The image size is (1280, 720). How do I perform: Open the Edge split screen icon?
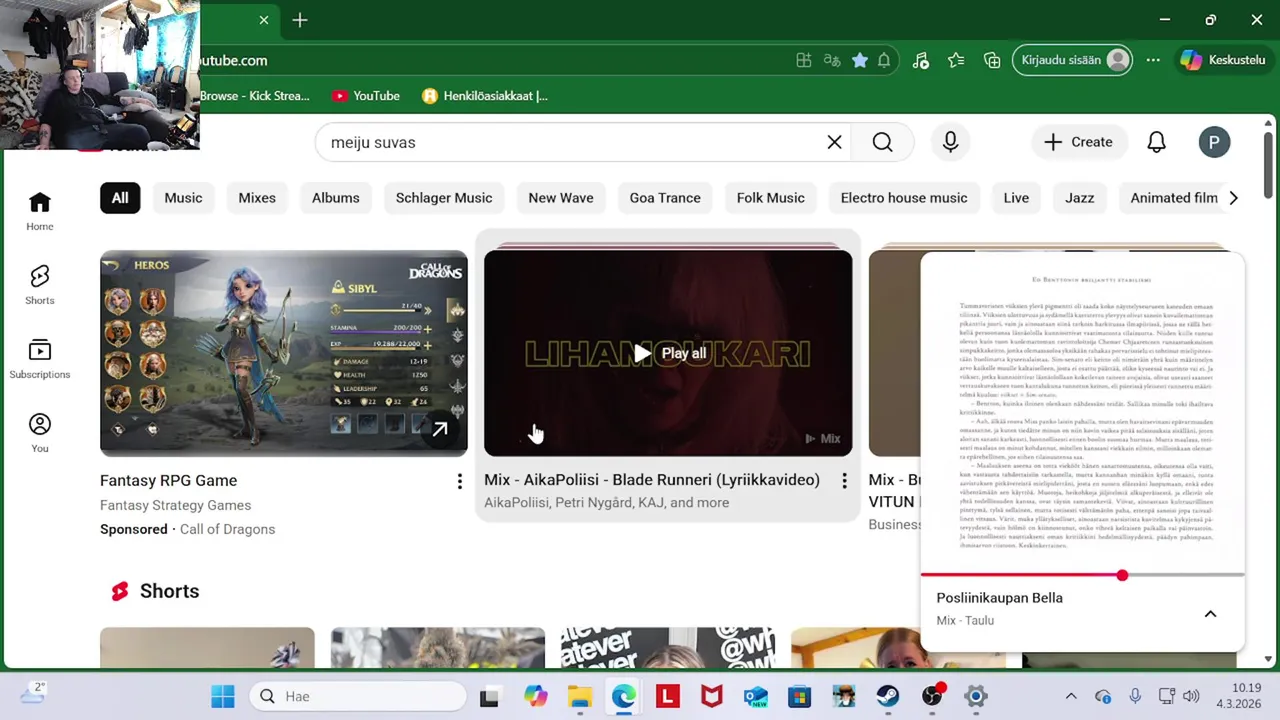(x=803, y=60)
